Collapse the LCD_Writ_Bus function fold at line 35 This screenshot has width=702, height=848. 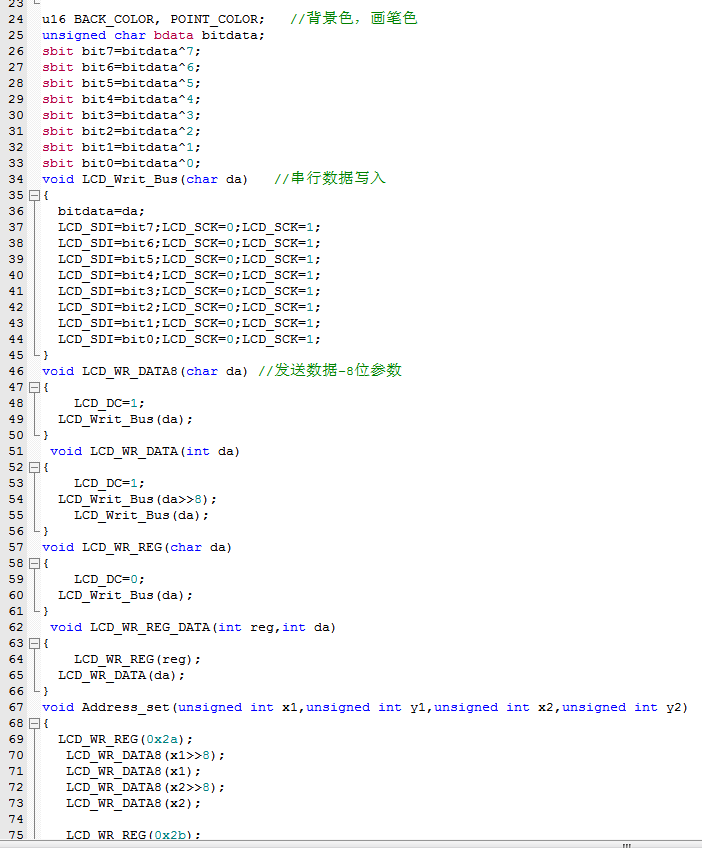pyautogui.click(x=34, y=195)
